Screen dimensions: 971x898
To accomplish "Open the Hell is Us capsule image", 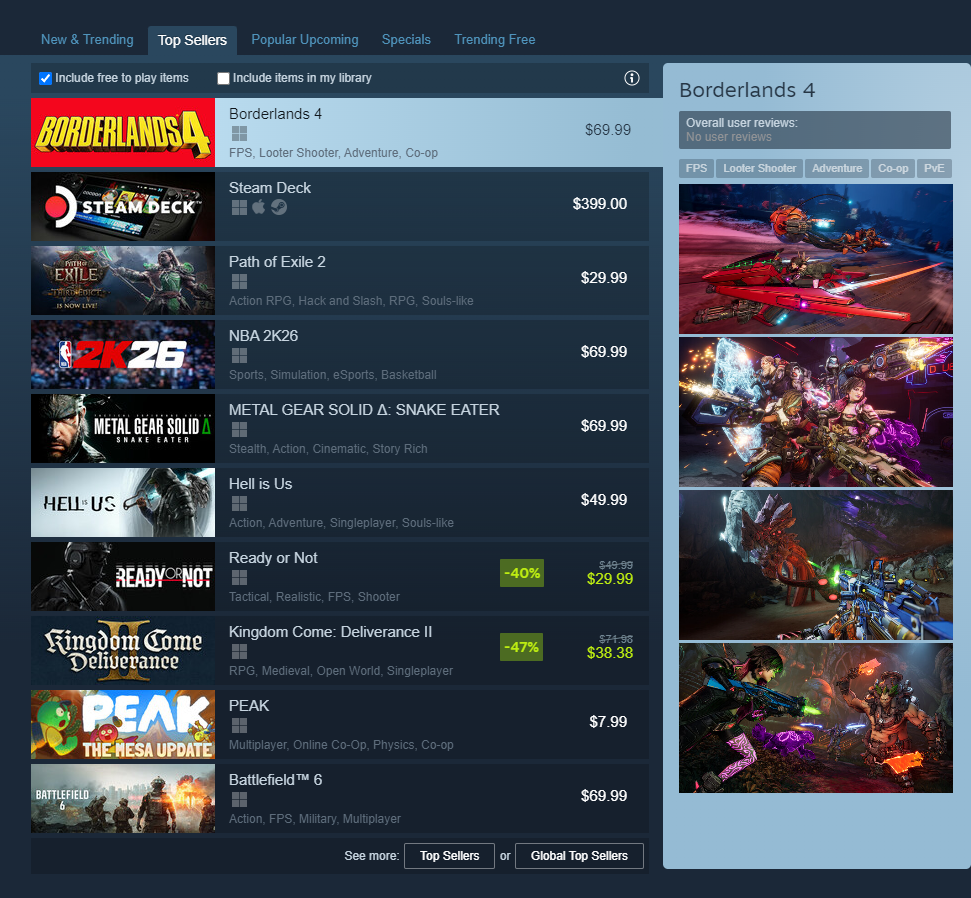I will (x=123, y=502).
